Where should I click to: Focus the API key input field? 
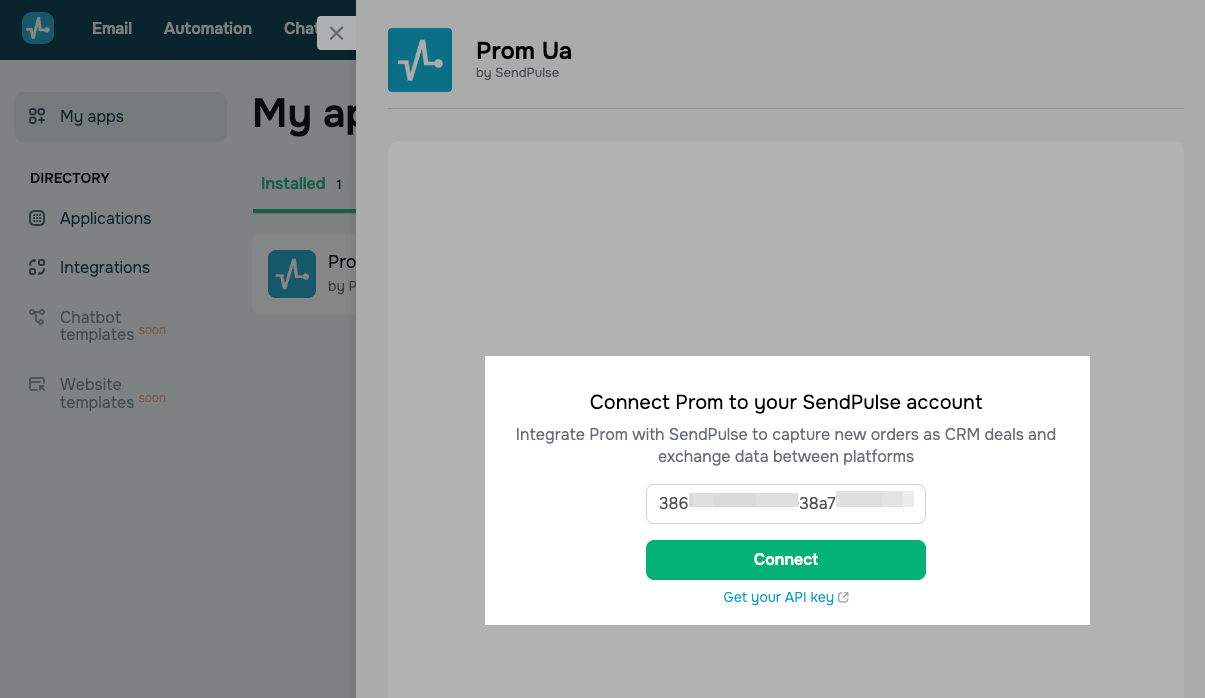(x=785, y=504)
